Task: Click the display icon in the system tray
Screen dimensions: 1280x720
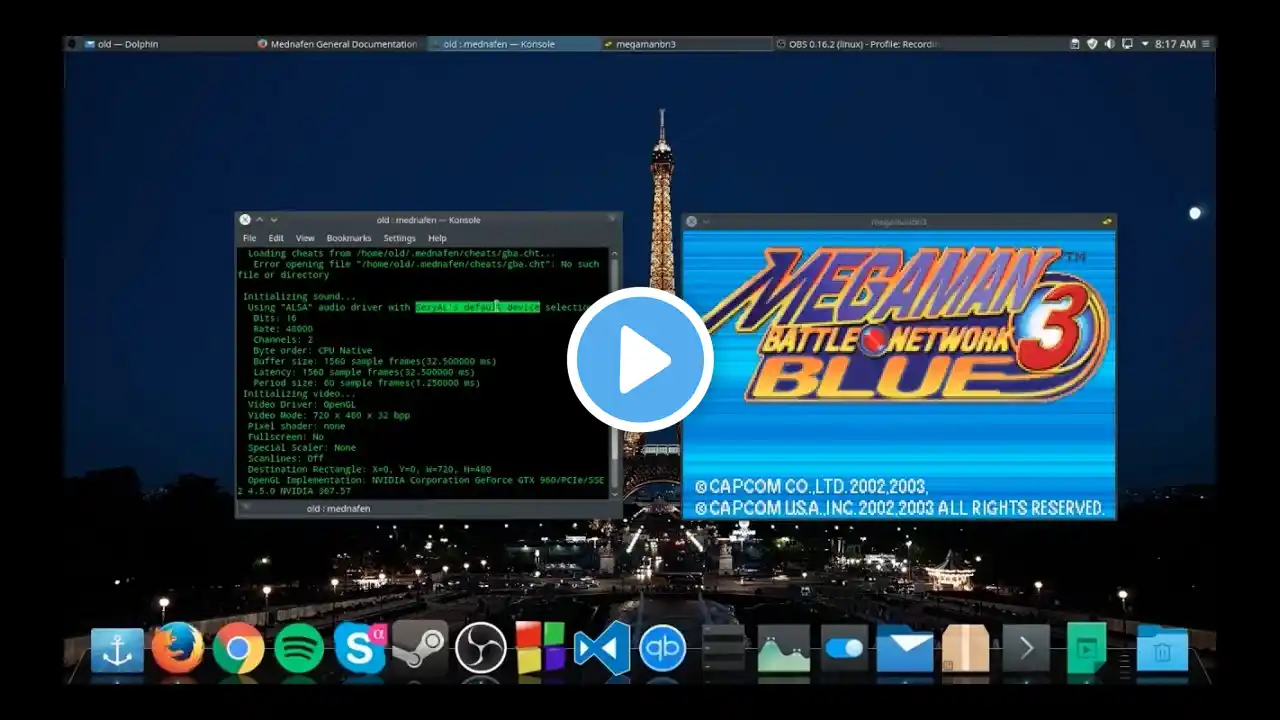Action: click(1127, 44)
